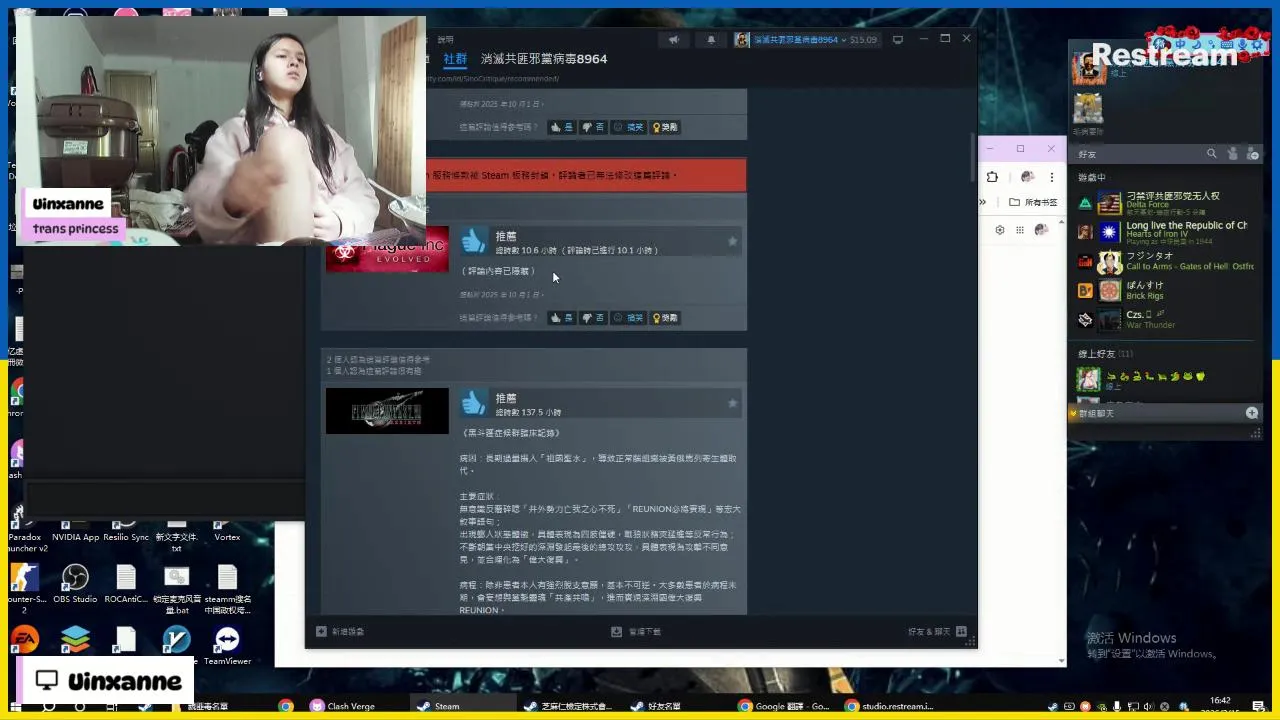Select friend Long live the Republic playing Hearts of Iron IV
The width and height of the screenshot is (1280, 720).
click(x=1165, y=232)
